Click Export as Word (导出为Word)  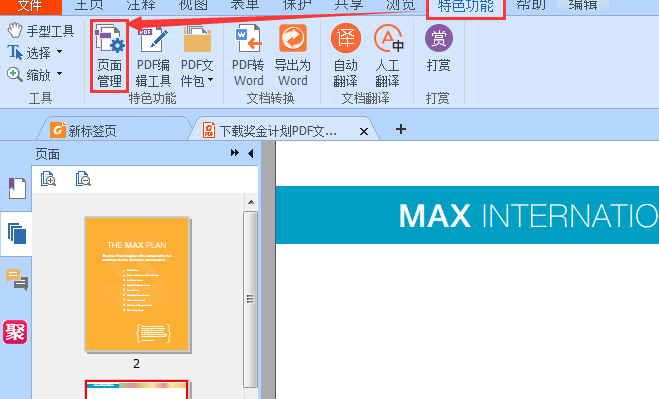293,55
